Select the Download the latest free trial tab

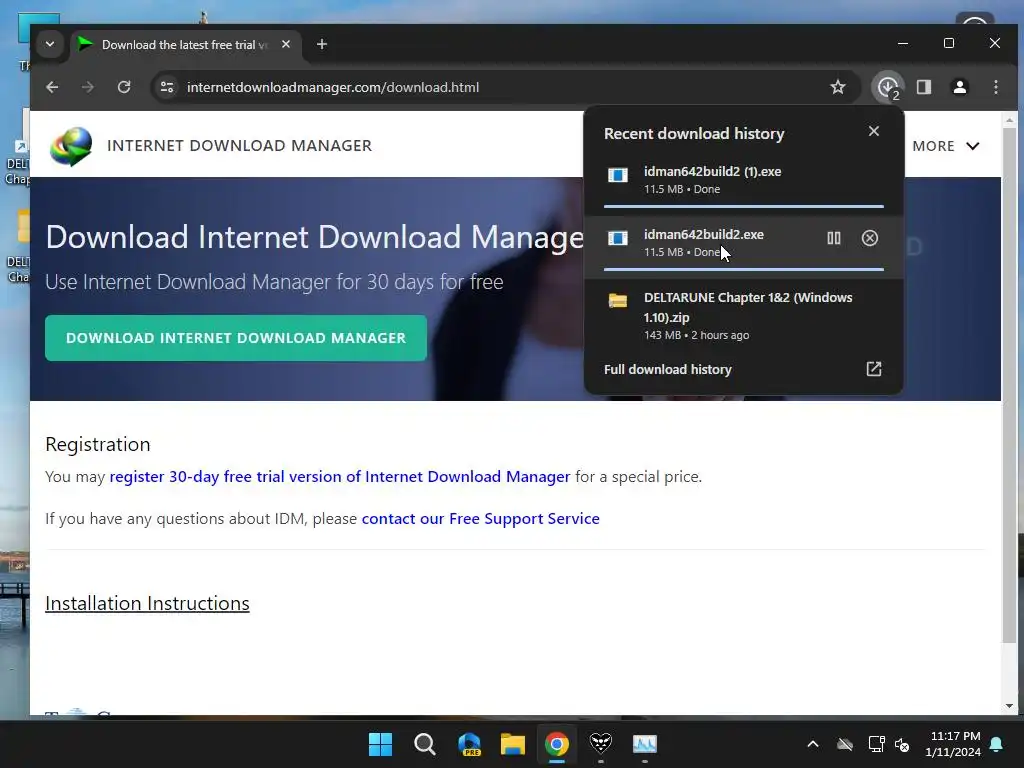tap(185, 44)
